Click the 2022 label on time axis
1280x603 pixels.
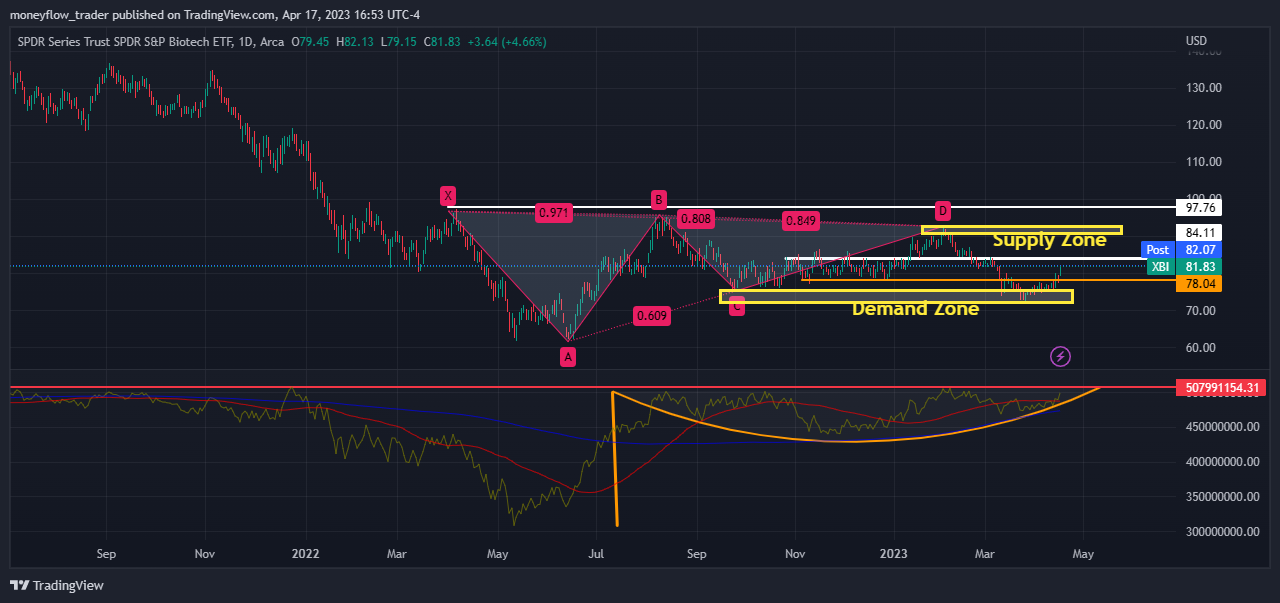(305, 553)
